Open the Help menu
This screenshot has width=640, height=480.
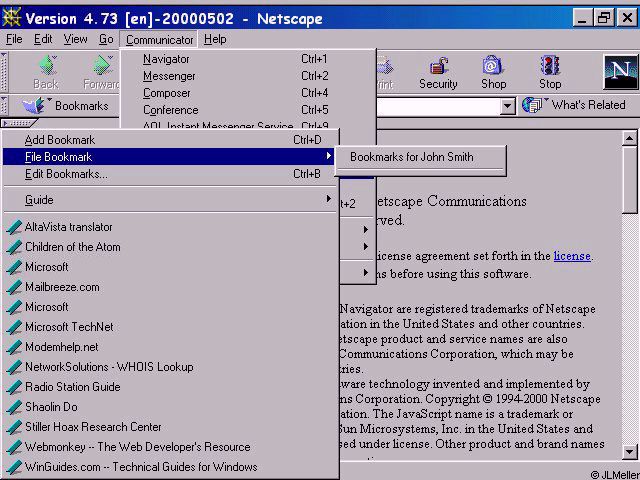[215, 39]
